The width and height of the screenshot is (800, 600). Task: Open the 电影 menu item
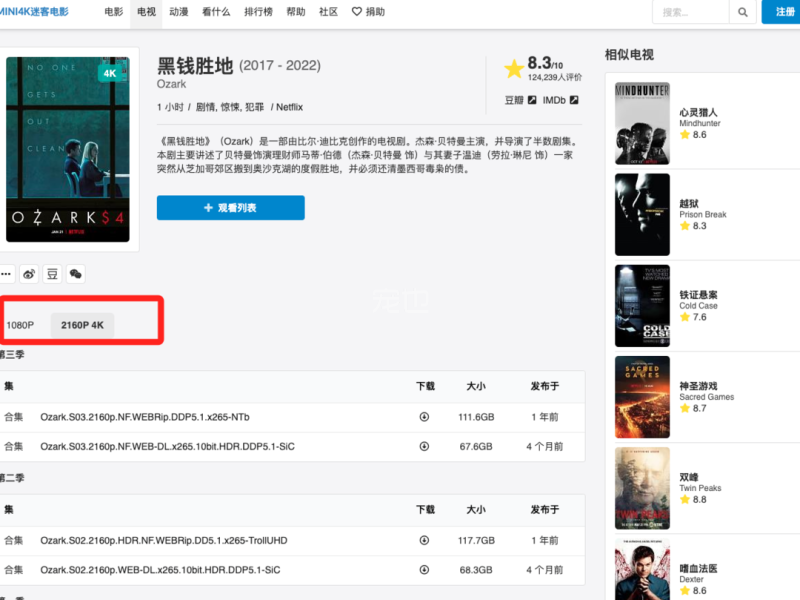(115, 13)
